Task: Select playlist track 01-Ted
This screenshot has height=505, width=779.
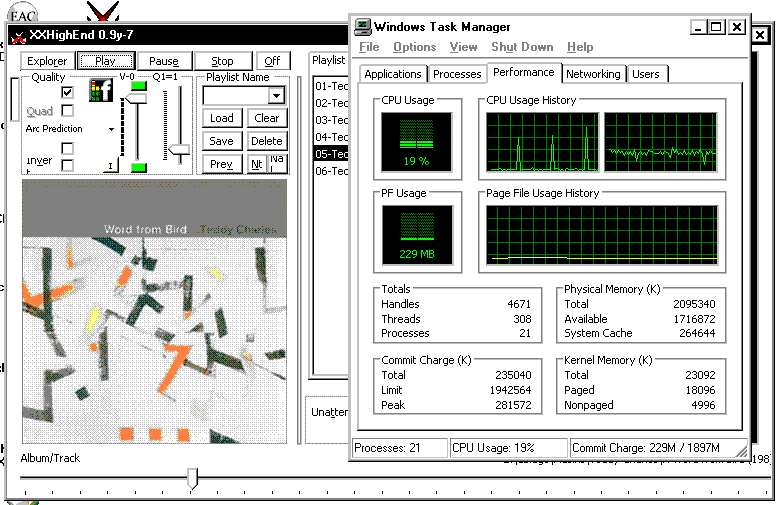Action: [331, 86]
